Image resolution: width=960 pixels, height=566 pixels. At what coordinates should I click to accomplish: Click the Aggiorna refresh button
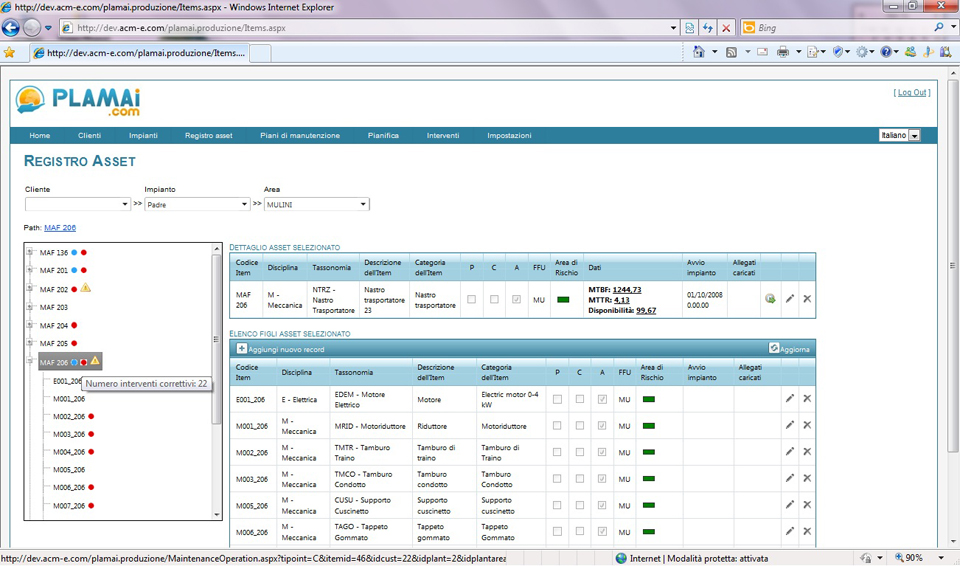coord(789,349)
